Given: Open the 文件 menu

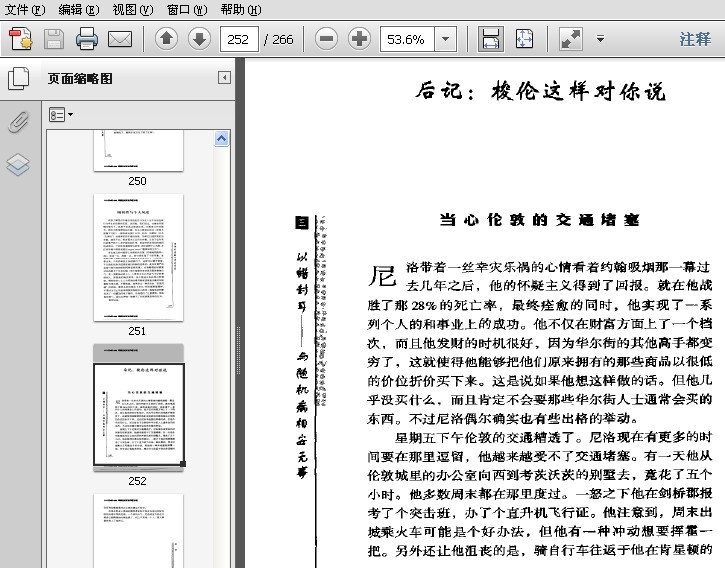Looking at the screenshot, I should pos(25,9).
